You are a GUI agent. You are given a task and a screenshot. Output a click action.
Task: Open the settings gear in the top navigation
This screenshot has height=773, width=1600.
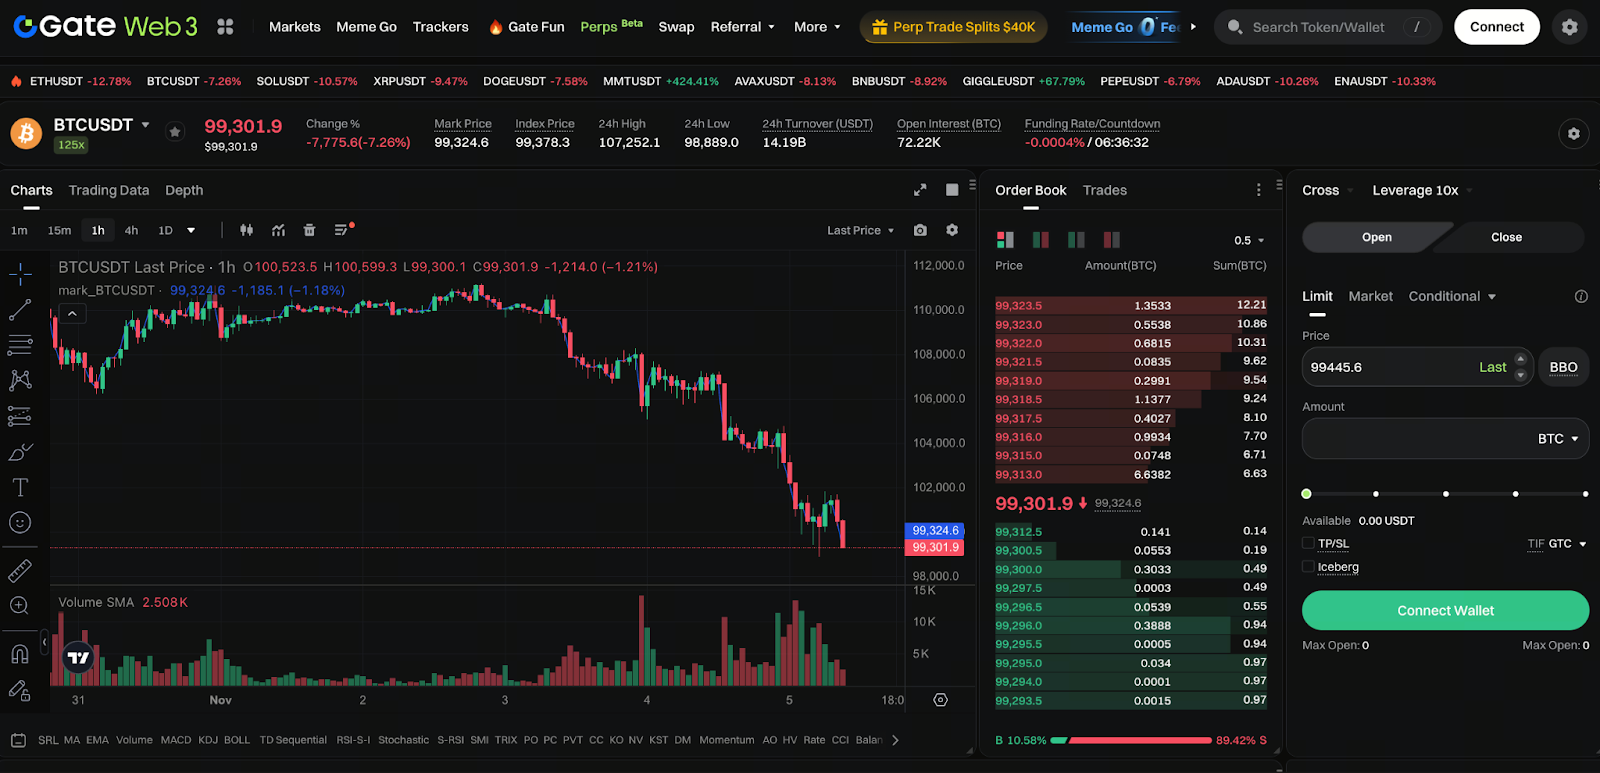point(1569,27)
